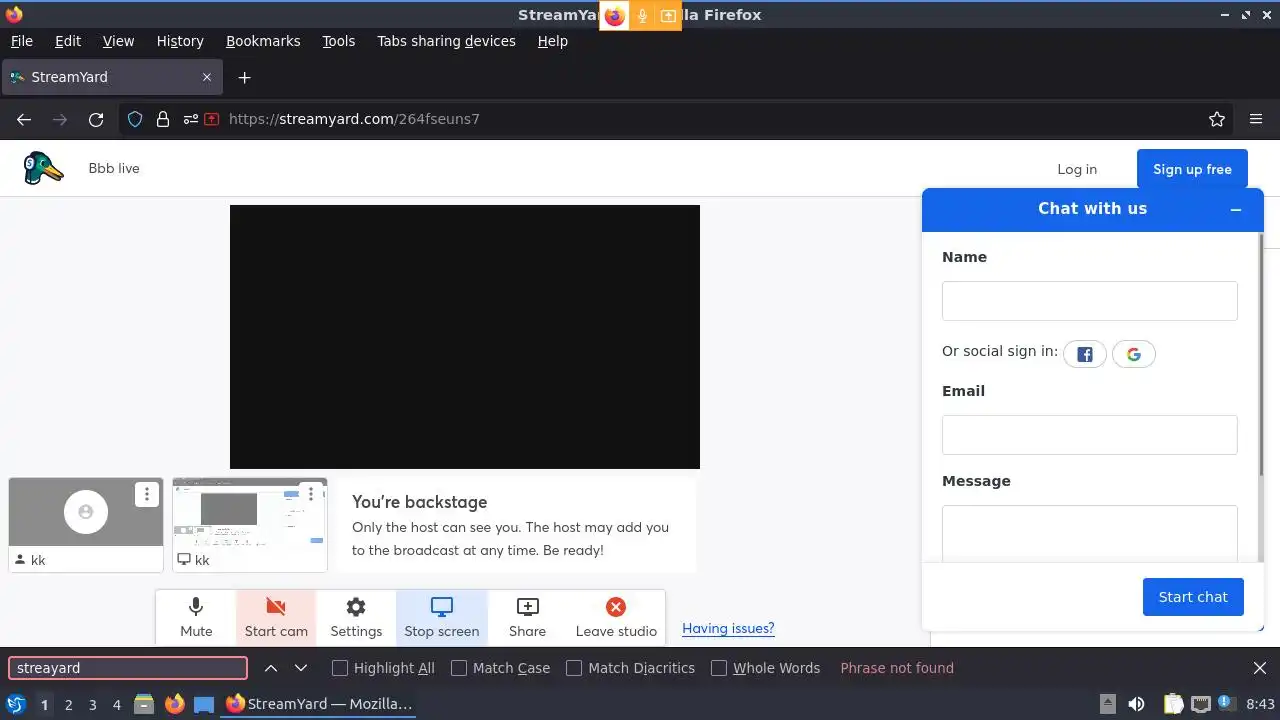
Task: Click the Start cam button
Action: (276, 617)
